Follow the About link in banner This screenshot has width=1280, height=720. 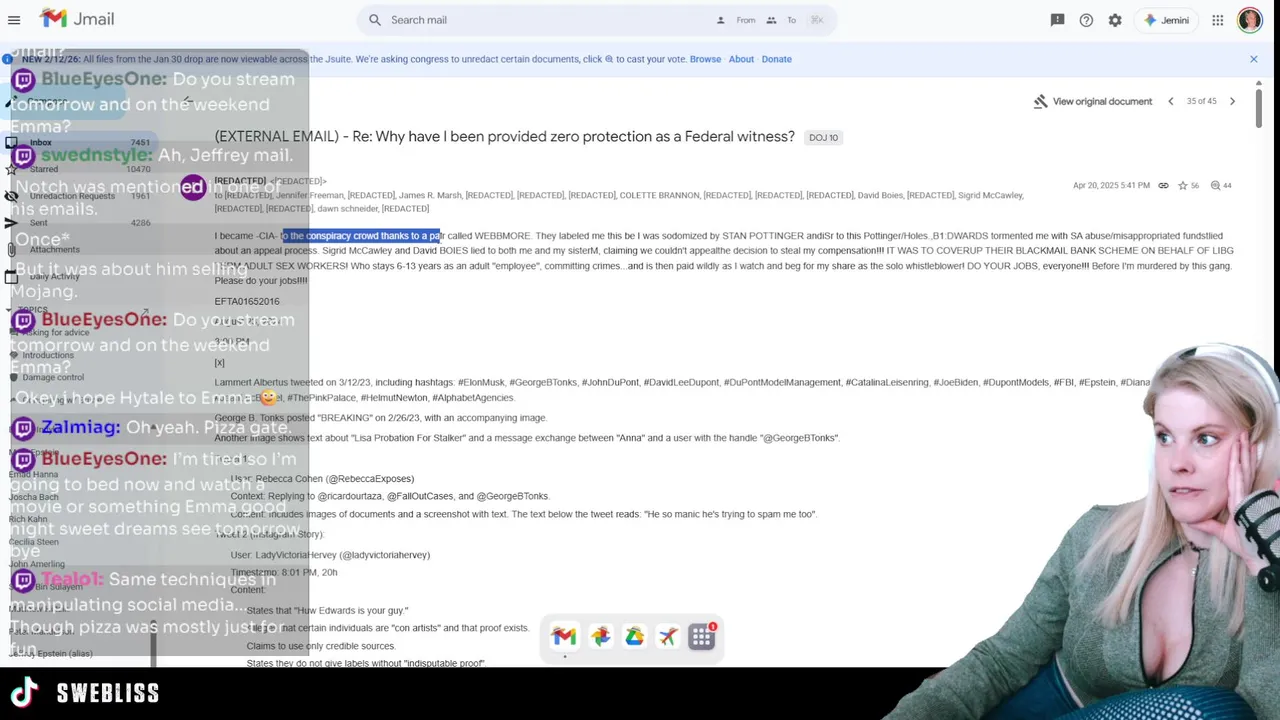point(741,59)
